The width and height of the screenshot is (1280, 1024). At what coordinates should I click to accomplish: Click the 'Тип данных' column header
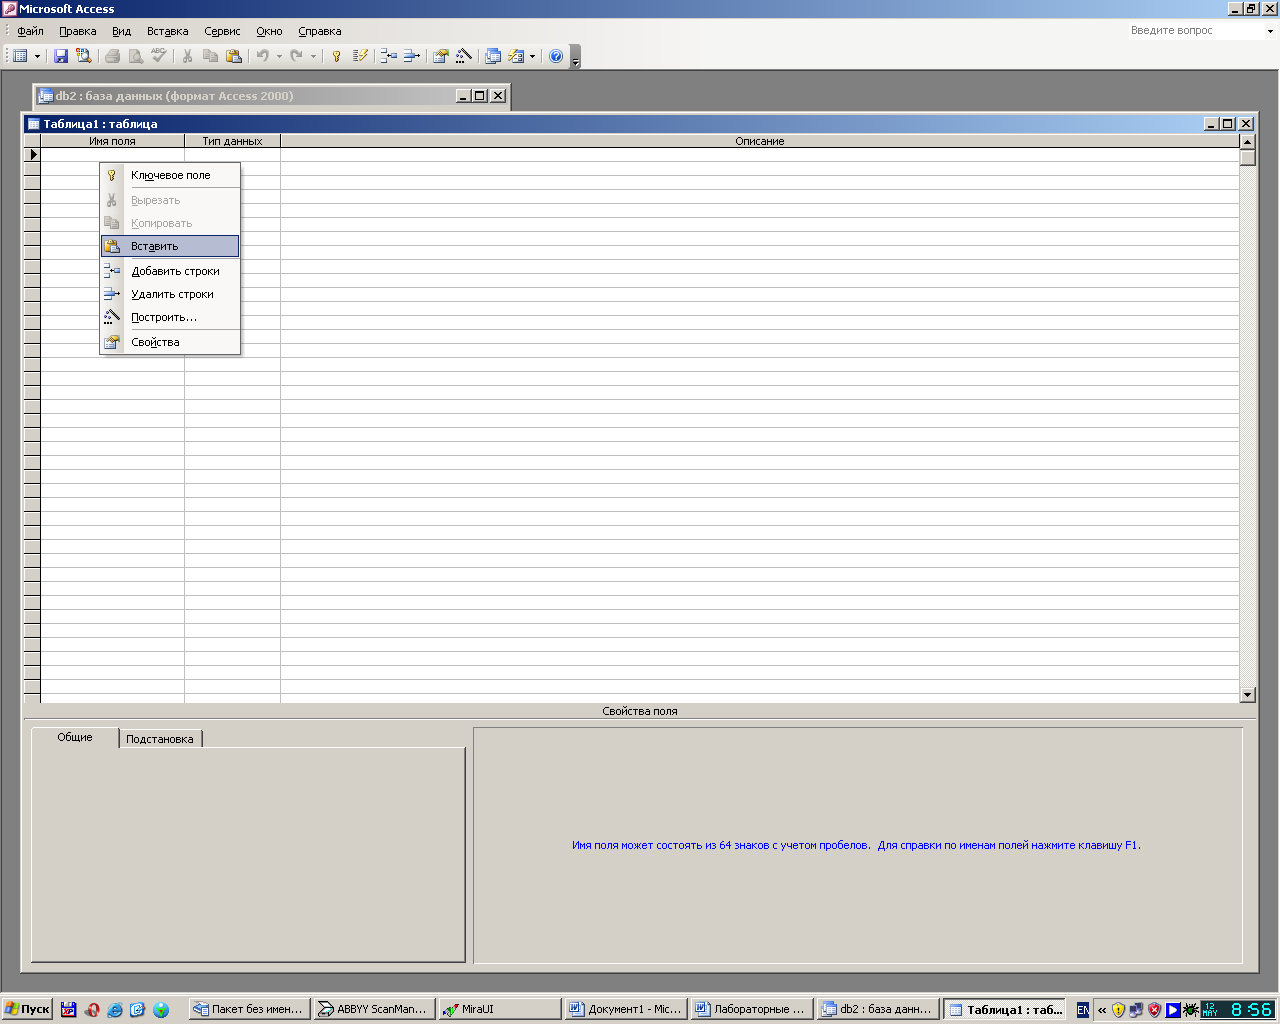point(232,141)
